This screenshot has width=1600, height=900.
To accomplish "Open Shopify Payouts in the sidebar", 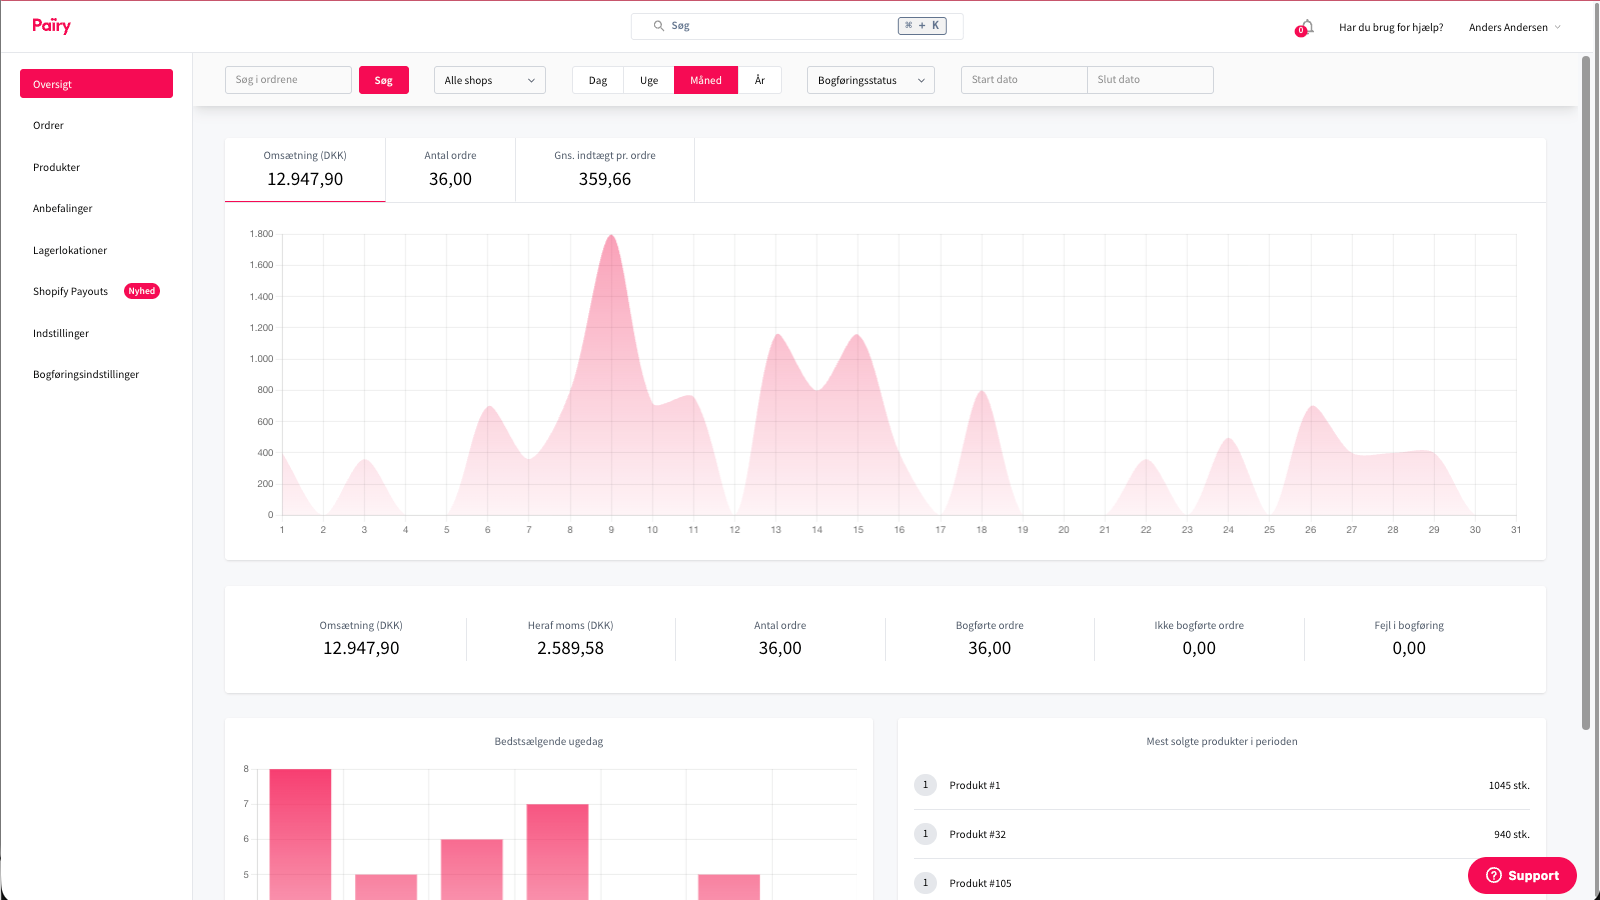I will click(70, 291).
